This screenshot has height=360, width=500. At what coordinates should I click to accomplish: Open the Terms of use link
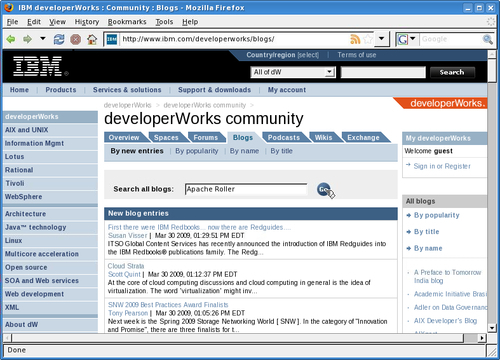pos(357,55)
